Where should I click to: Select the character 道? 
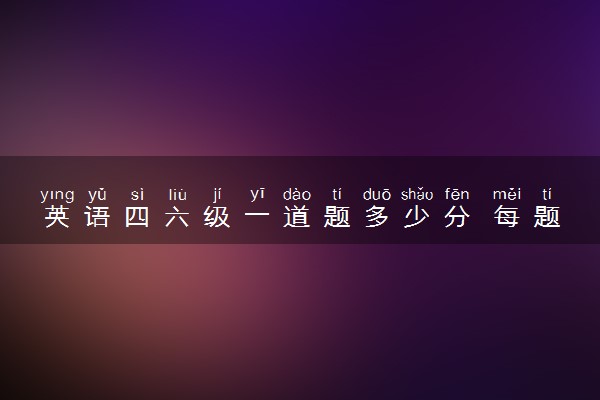click(x=297, y=216)
